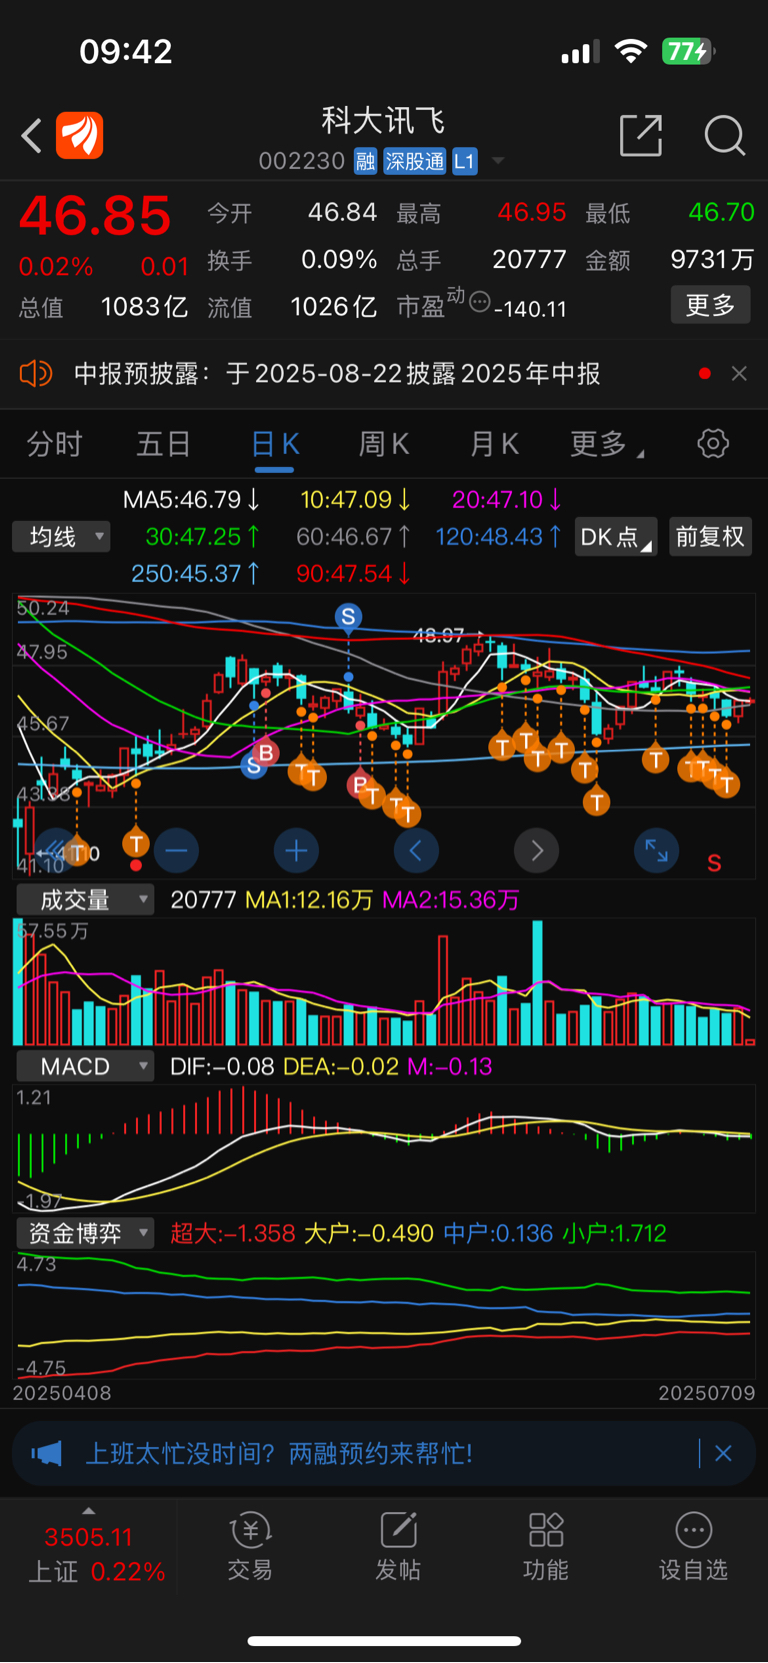This screenshot has width=768, height=1663.
Task: Select the 日K tab
Action: coord(274,444)
